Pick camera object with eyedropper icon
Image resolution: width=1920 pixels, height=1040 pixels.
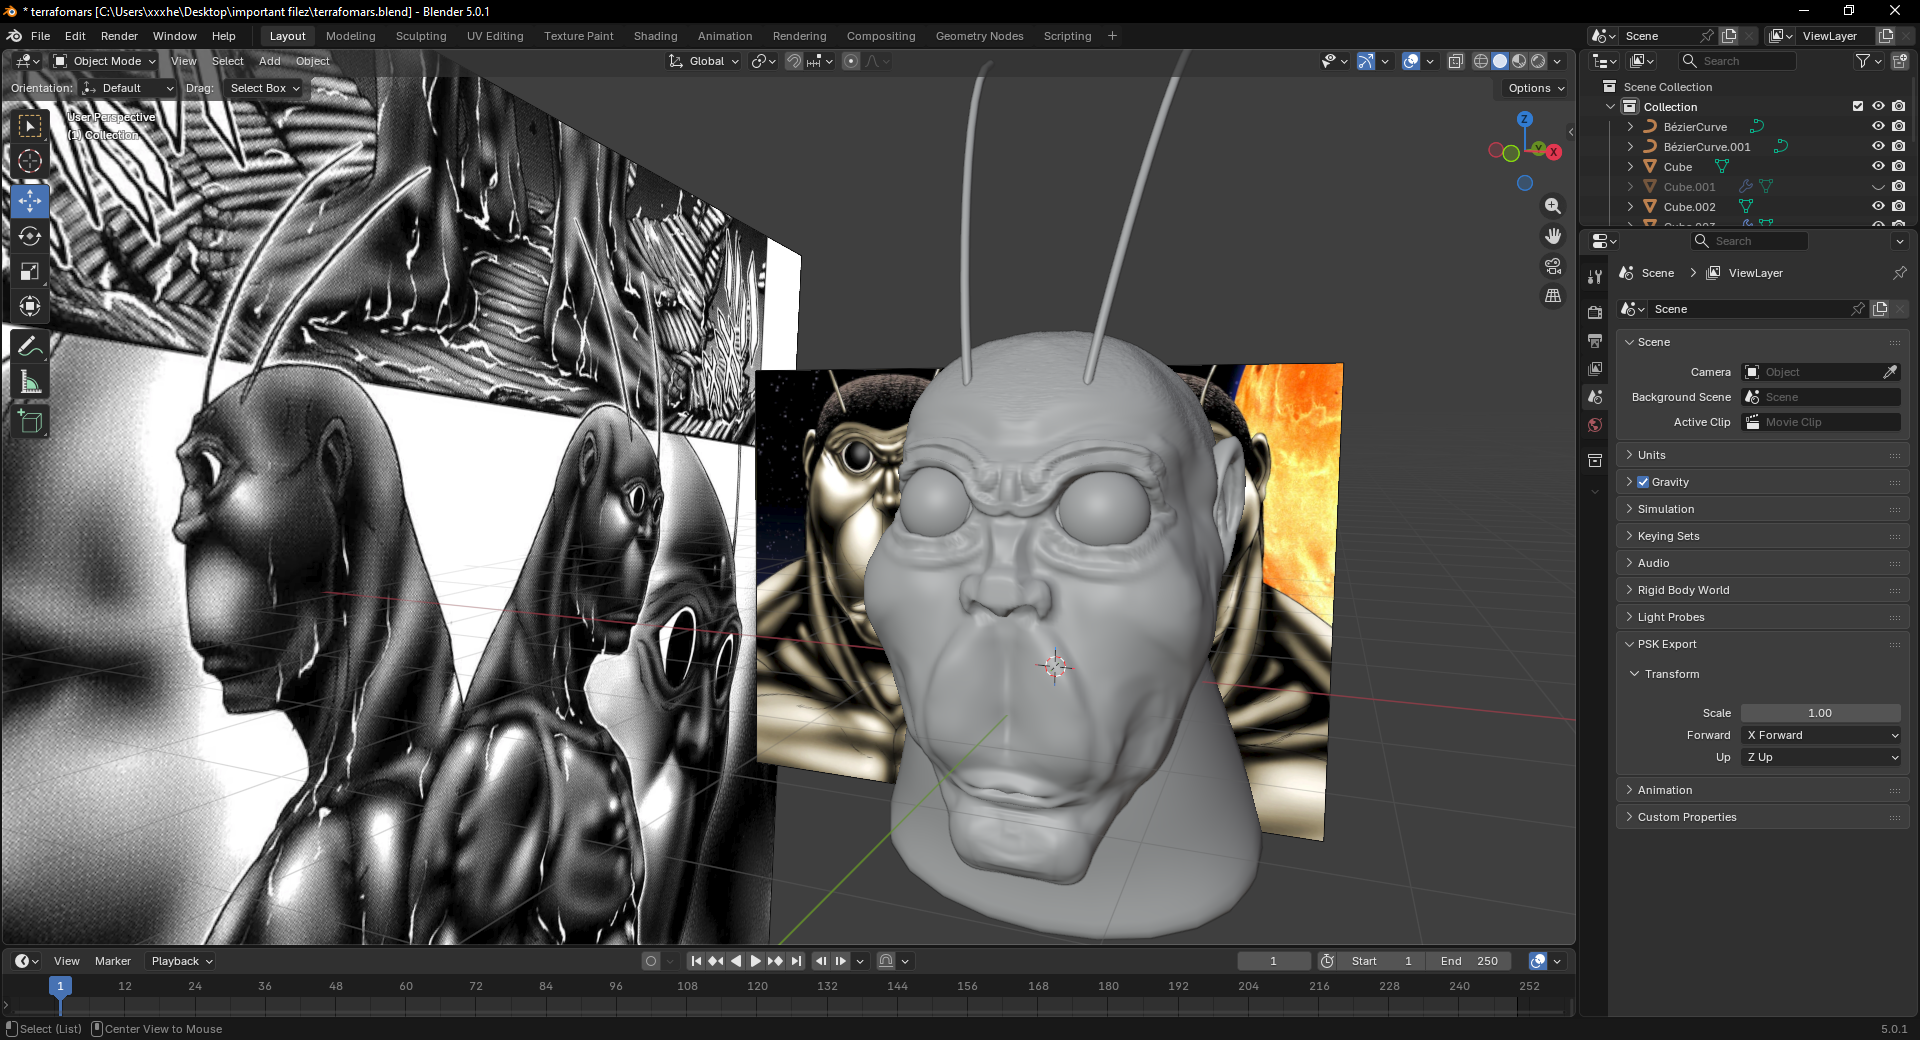point(1890,372)
